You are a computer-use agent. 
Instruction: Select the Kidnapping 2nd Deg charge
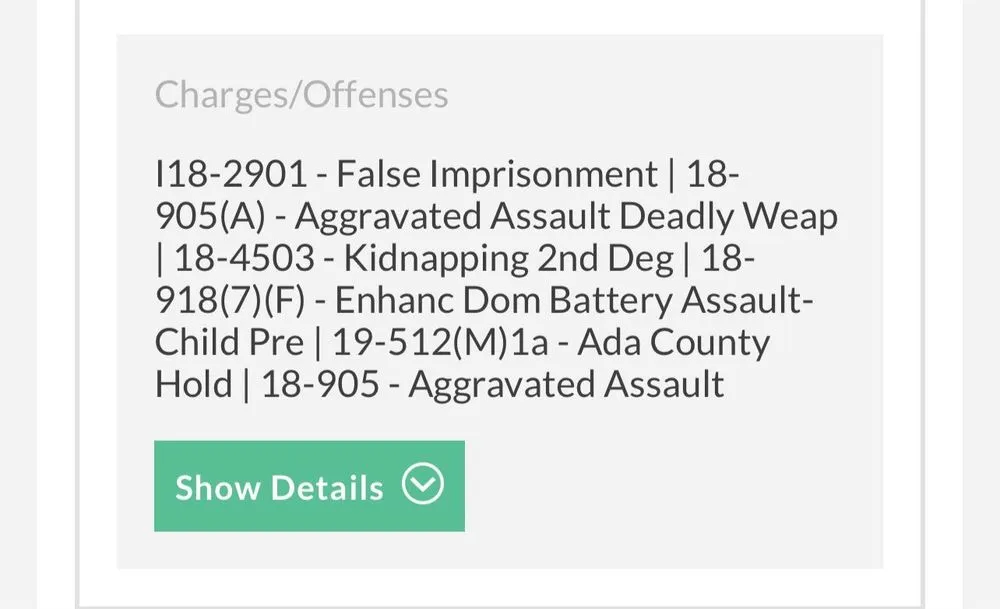coord(508,259)
